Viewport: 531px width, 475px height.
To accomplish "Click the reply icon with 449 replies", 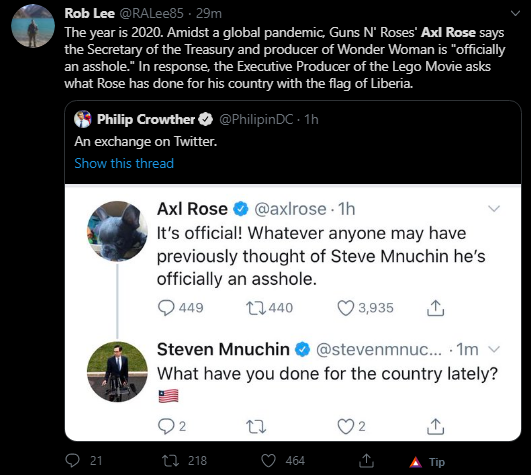I will (166, 308).
